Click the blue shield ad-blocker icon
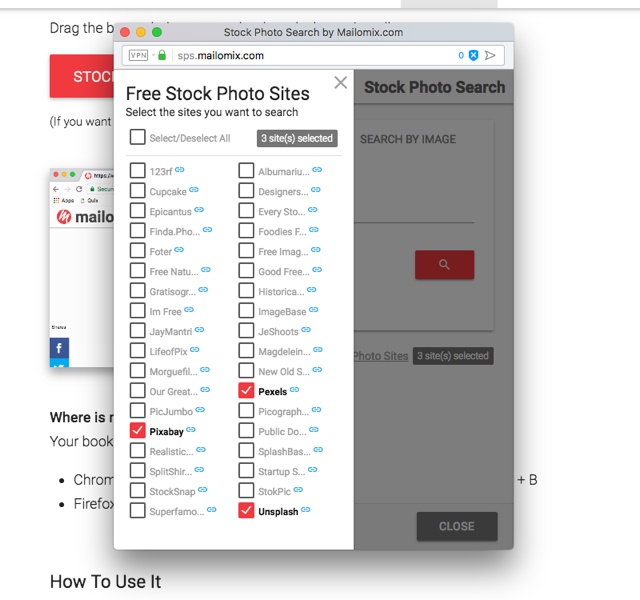 point(473,55)
